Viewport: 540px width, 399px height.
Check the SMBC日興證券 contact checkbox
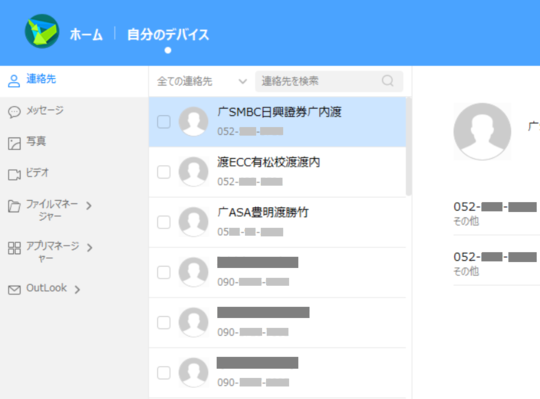click(164, 122)
